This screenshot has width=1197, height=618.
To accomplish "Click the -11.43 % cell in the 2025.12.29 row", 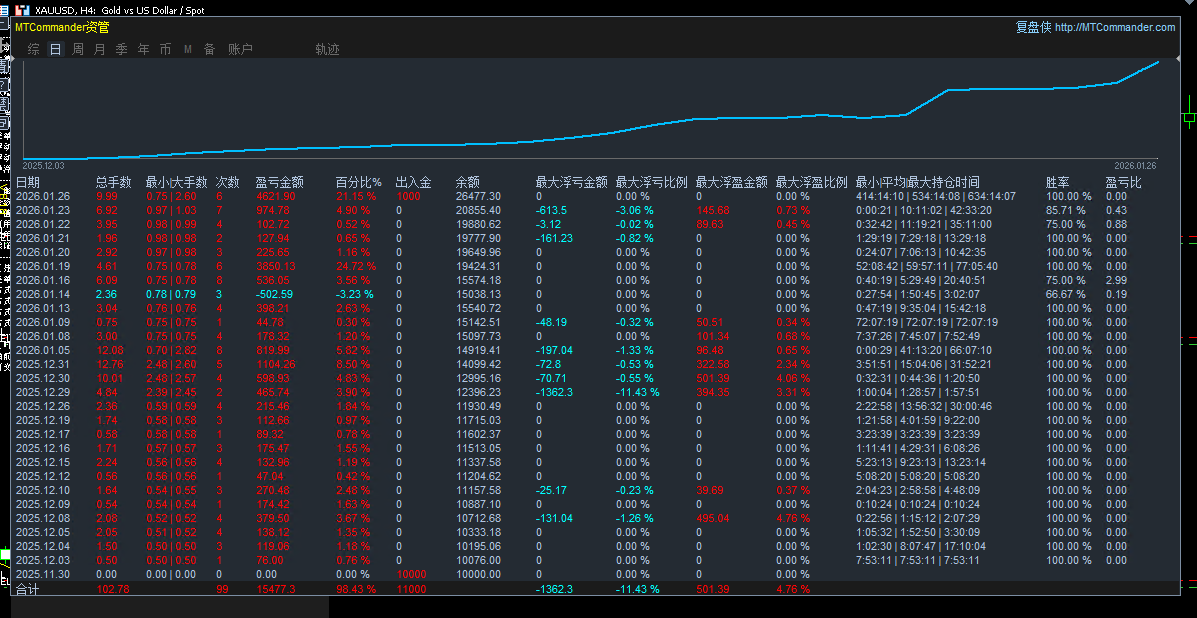I will (637, 392).
